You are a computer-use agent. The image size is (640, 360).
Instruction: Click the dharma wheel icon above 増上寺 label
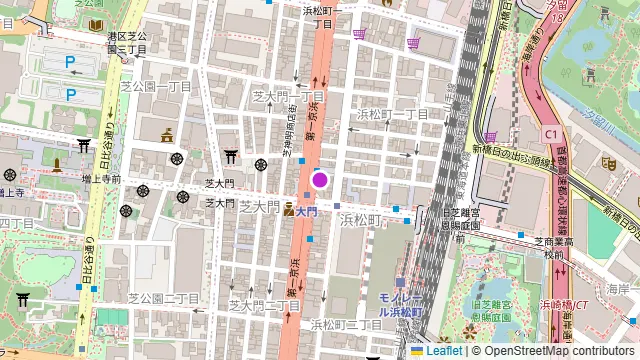click(10, 176)
